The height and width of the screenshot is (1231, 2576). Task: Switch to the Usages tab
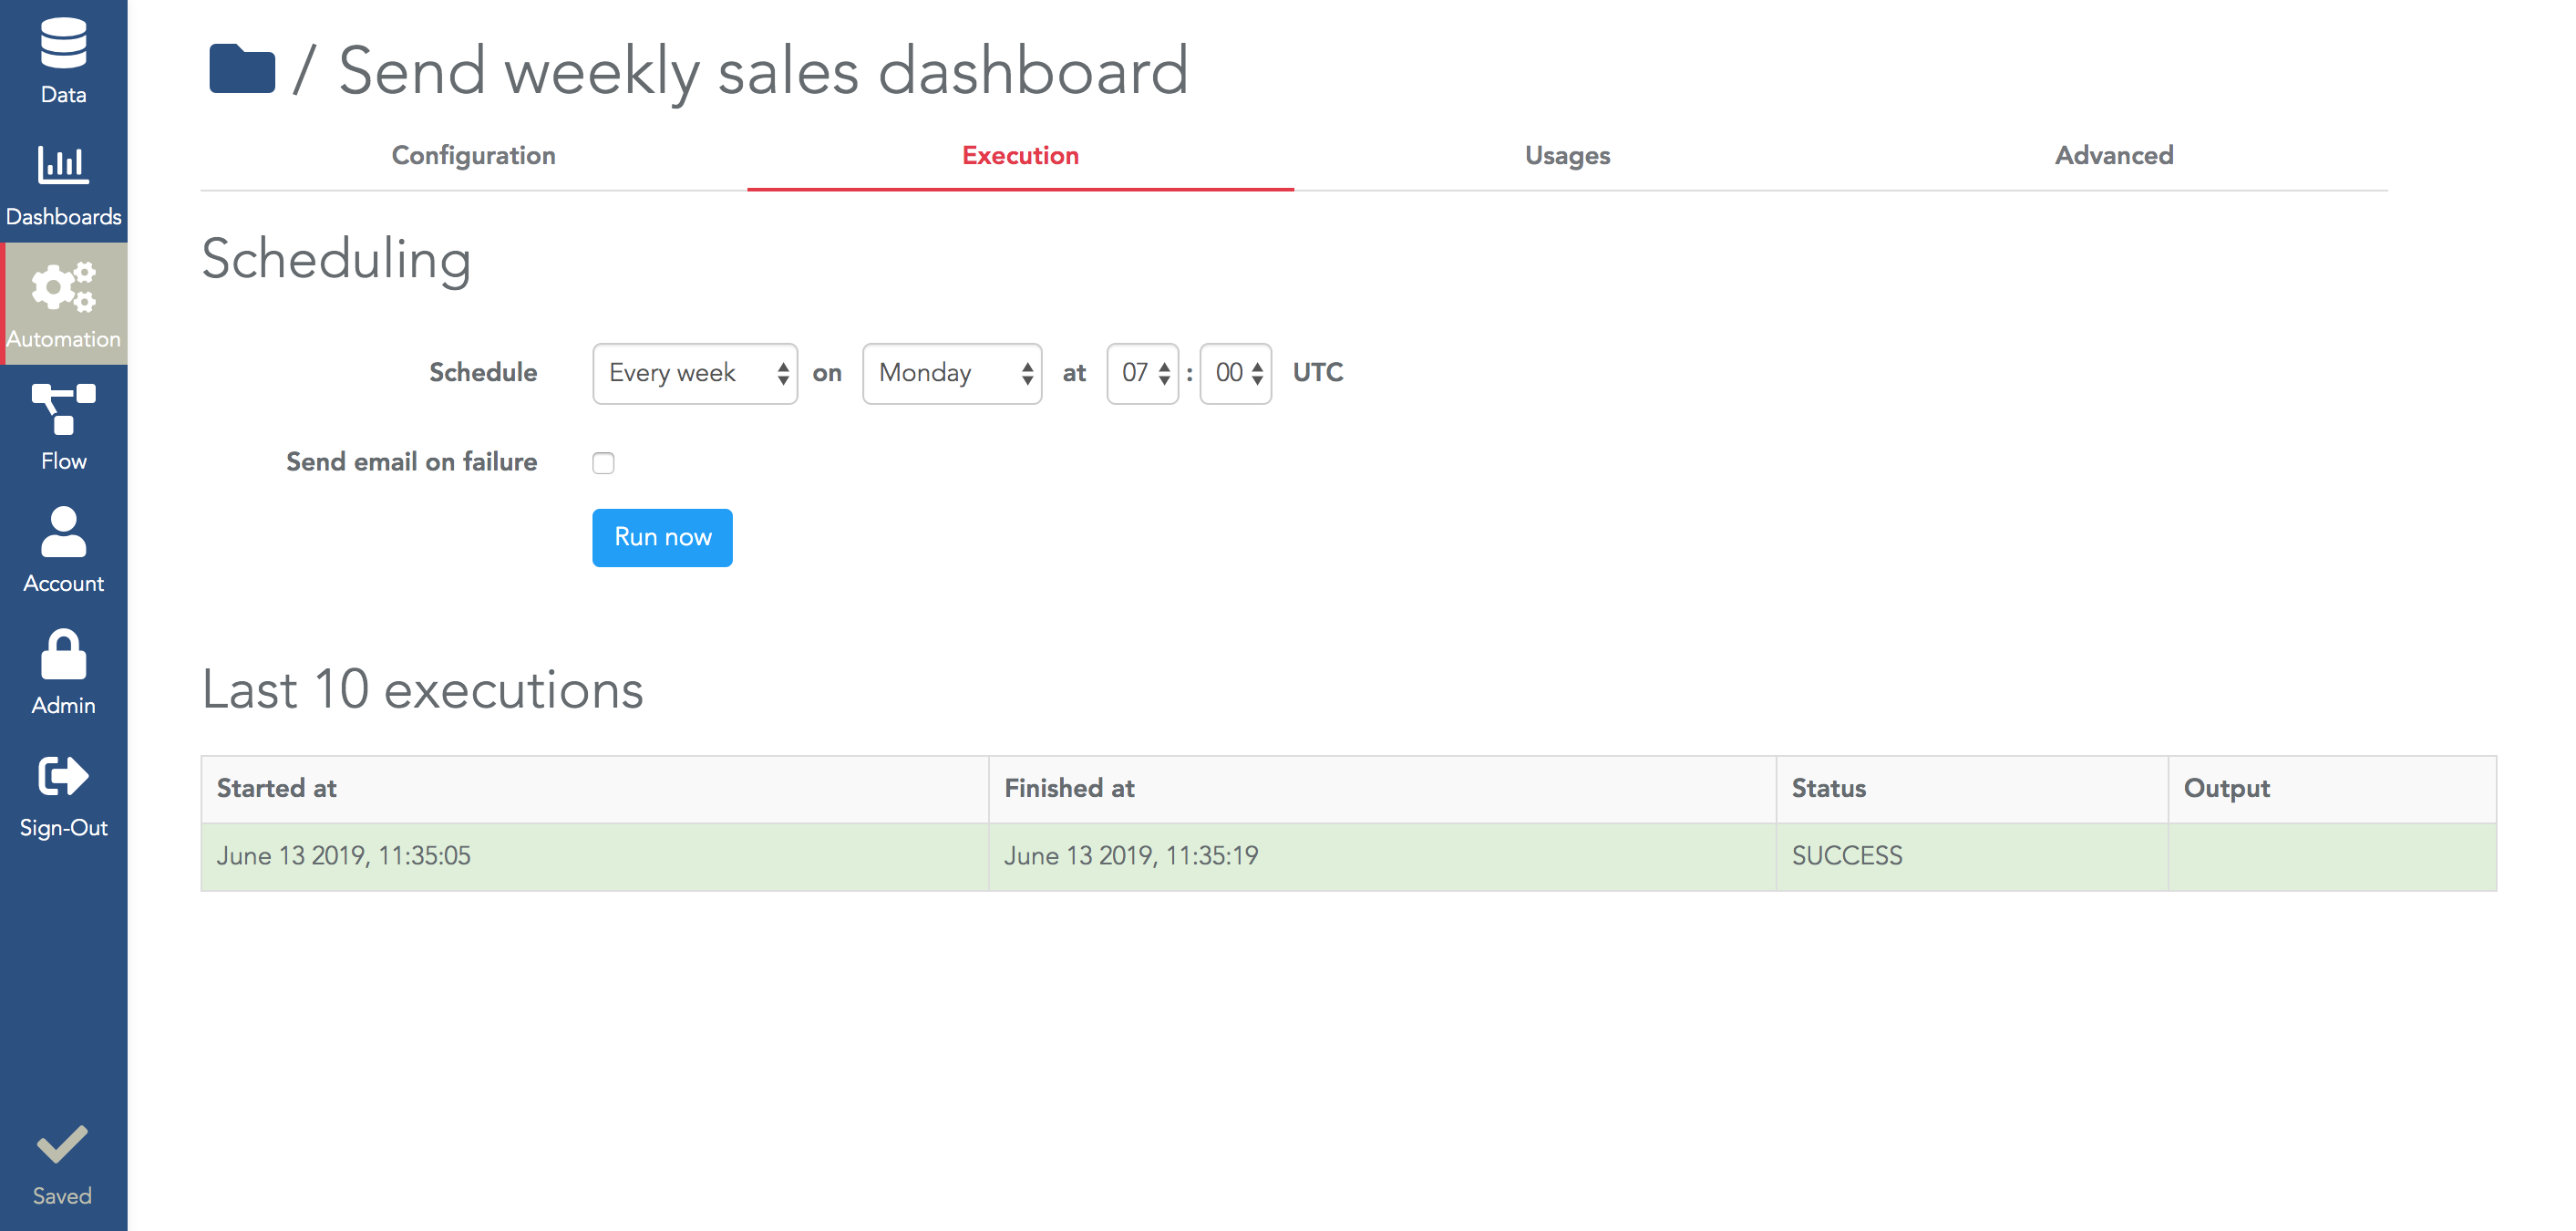tap(1566, 154)
